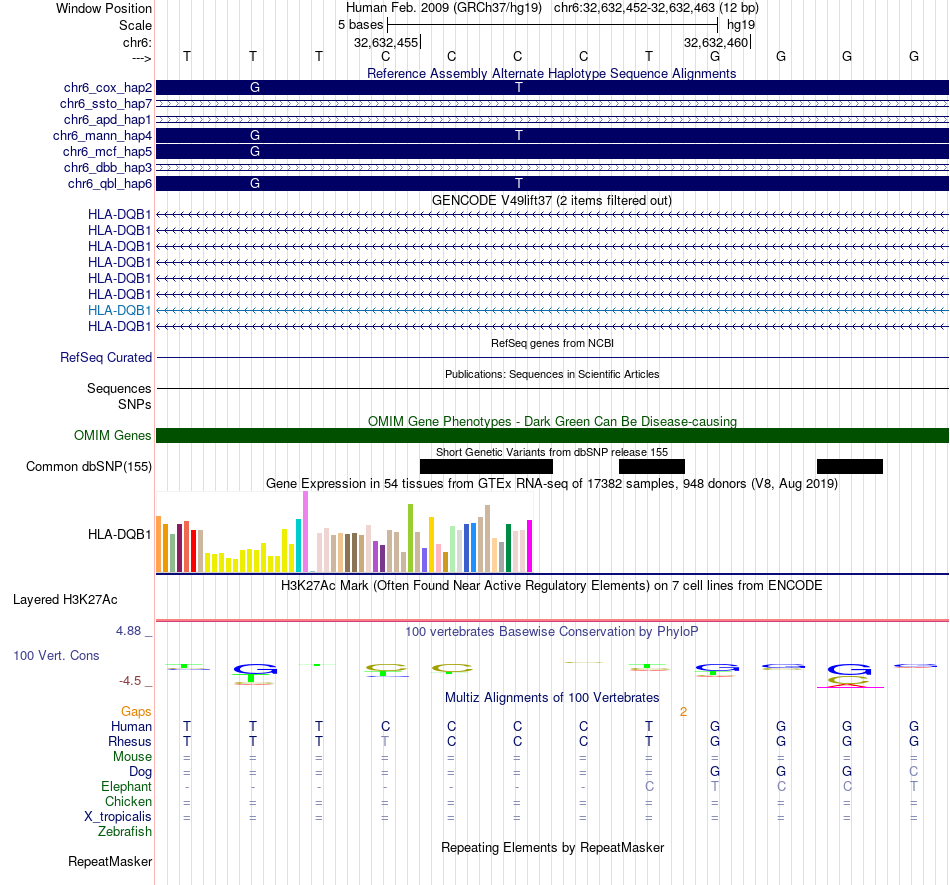950x885 pixels.
Task: Click the Zebrafish species label
Action: tap(125, 832)
